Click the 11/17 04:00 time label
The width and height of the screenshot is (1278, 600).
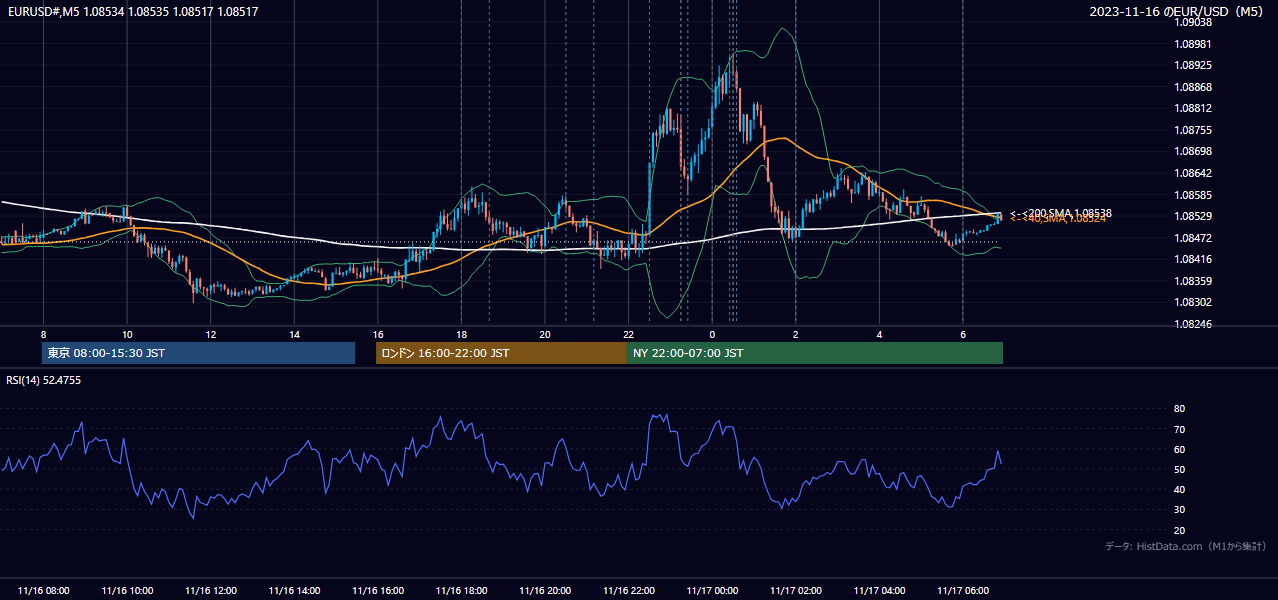point(879,591)
